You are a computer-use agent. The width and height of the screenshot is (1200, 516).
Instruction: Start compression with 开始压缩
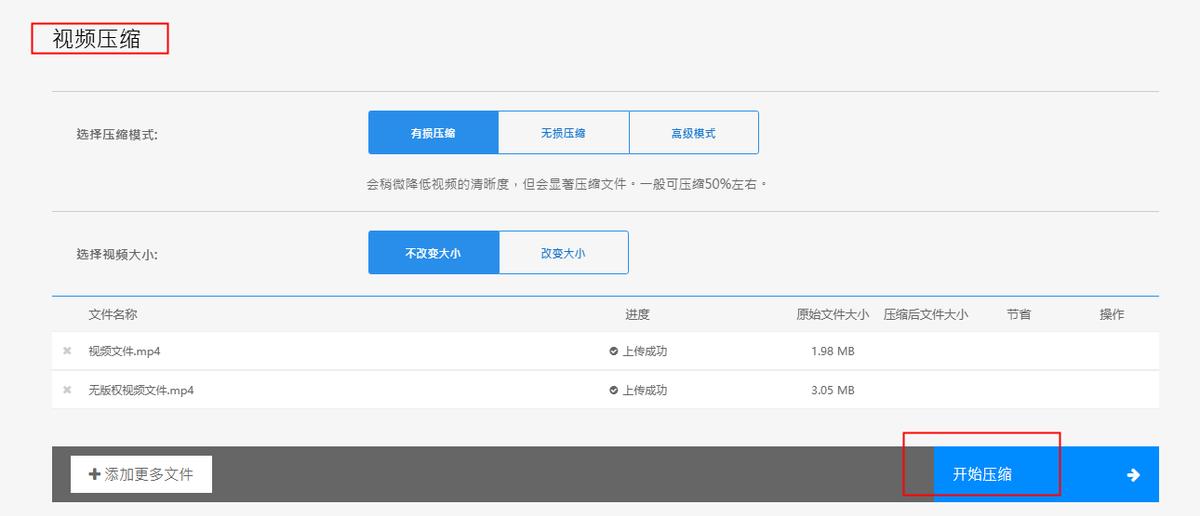pyautogui.click(x=1046, y=474)
